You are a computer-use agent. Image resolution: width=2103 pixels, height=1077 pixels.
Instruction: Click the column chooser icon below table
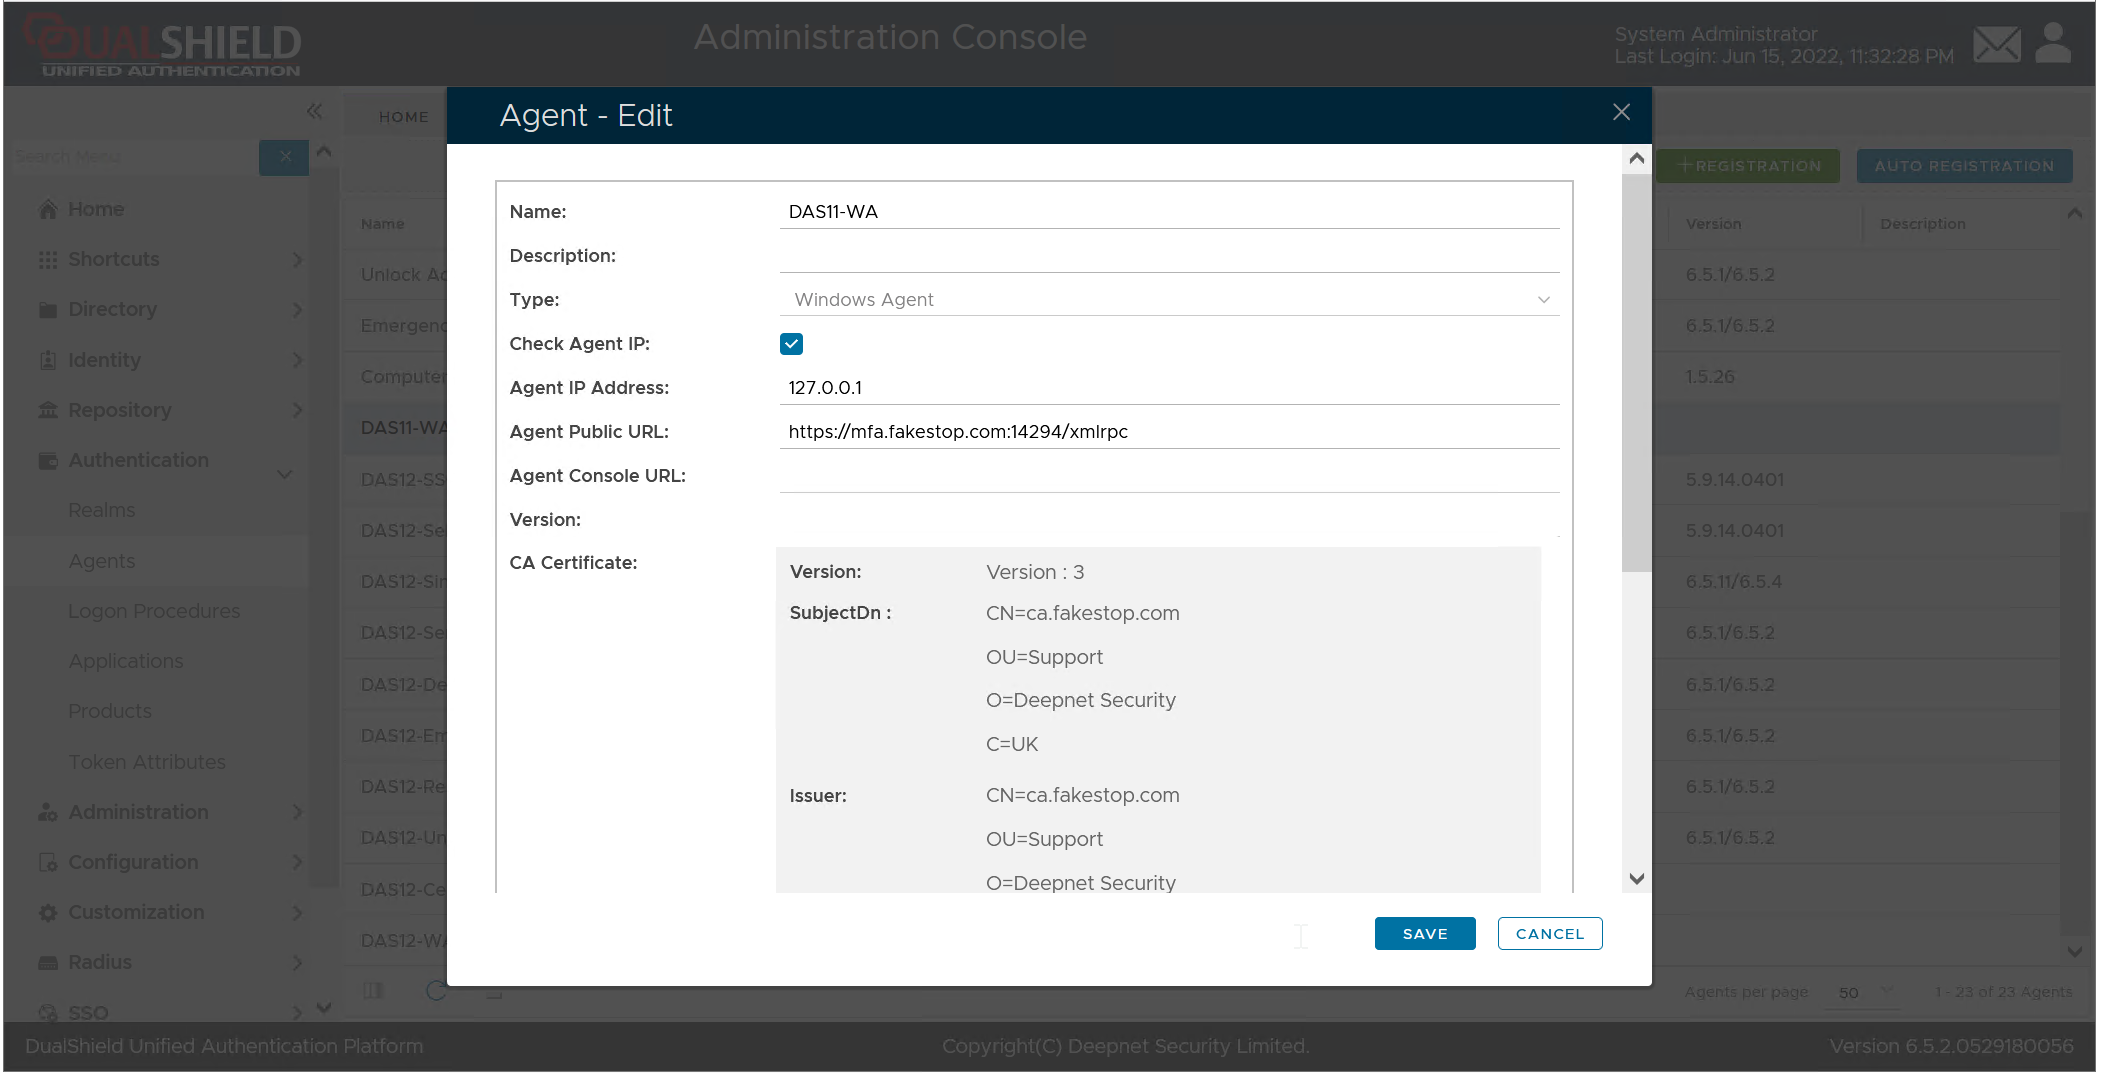pos(373,990)
